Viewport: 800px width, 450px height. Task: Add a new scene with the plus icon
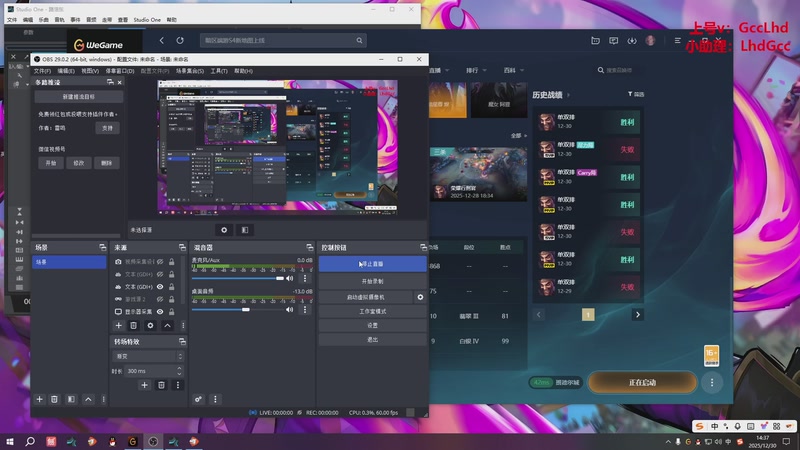click(39, 399)
